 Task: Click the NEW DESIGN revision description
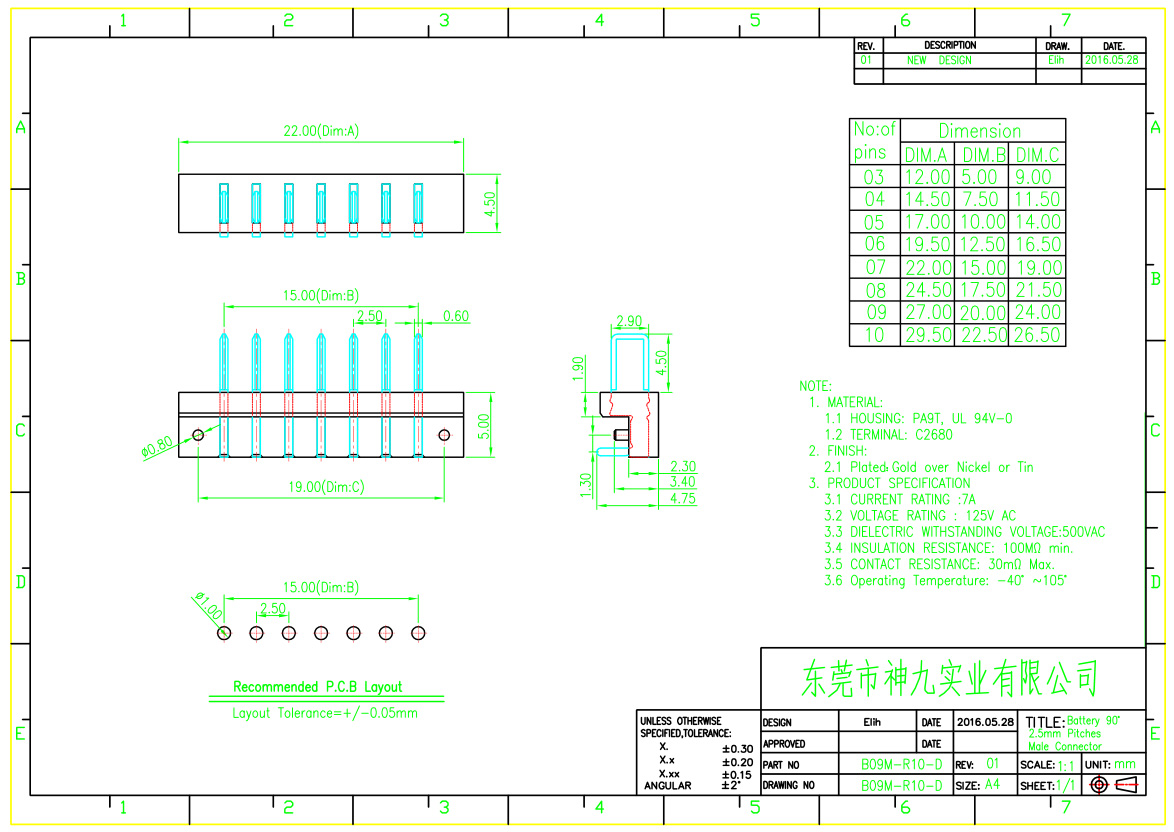pyautogui.click(x=939, y=60)
